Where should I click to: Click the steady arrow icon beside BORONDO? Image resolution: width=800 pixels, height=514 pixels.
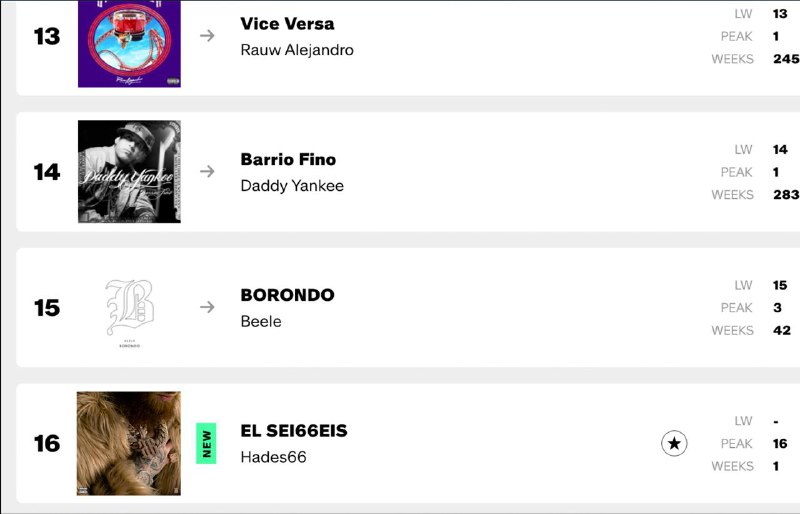tap(207, 307)
